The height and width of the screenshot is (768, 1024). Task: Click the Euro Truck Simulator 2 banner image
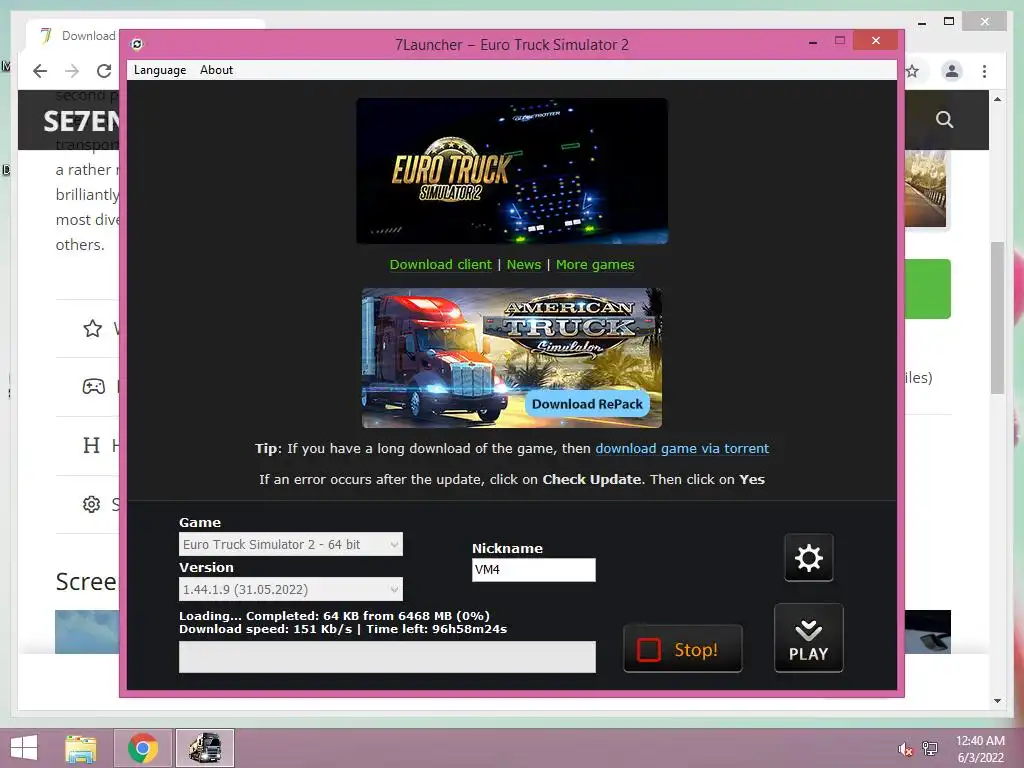point(512,171)
